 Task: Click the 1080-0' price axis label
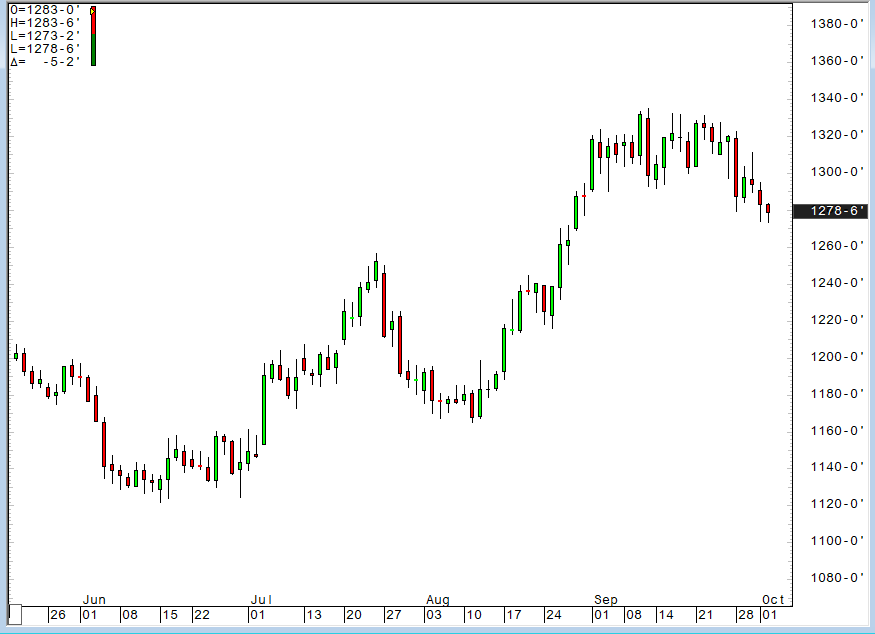[836, 577]
